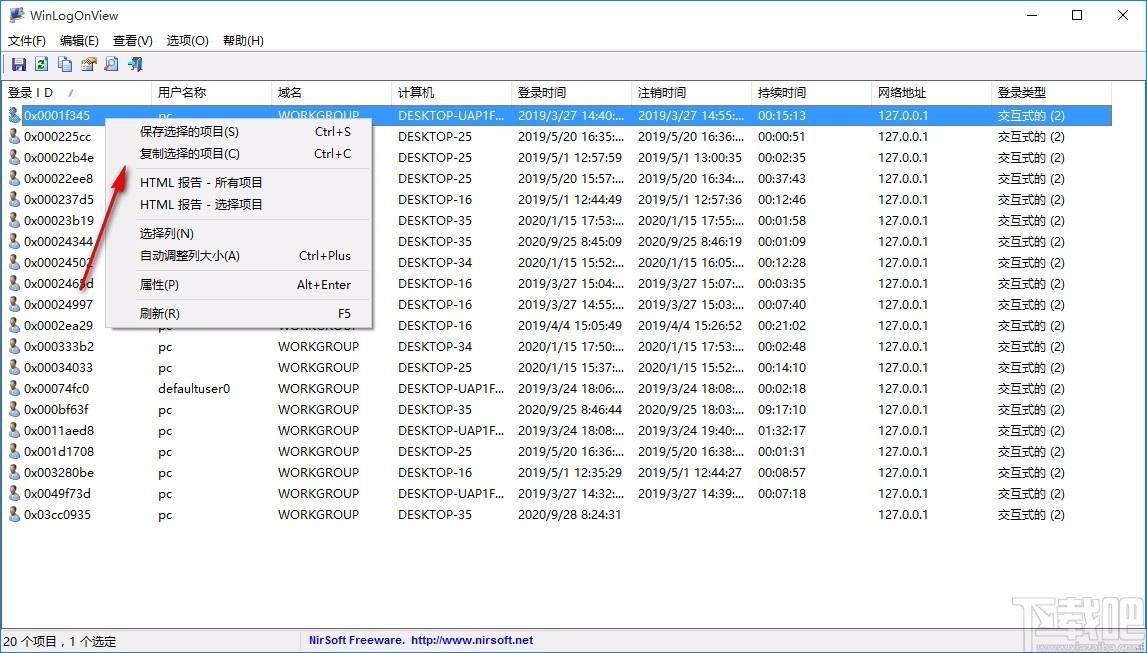Click user icon of row 0x003280be

pos(14,473)
